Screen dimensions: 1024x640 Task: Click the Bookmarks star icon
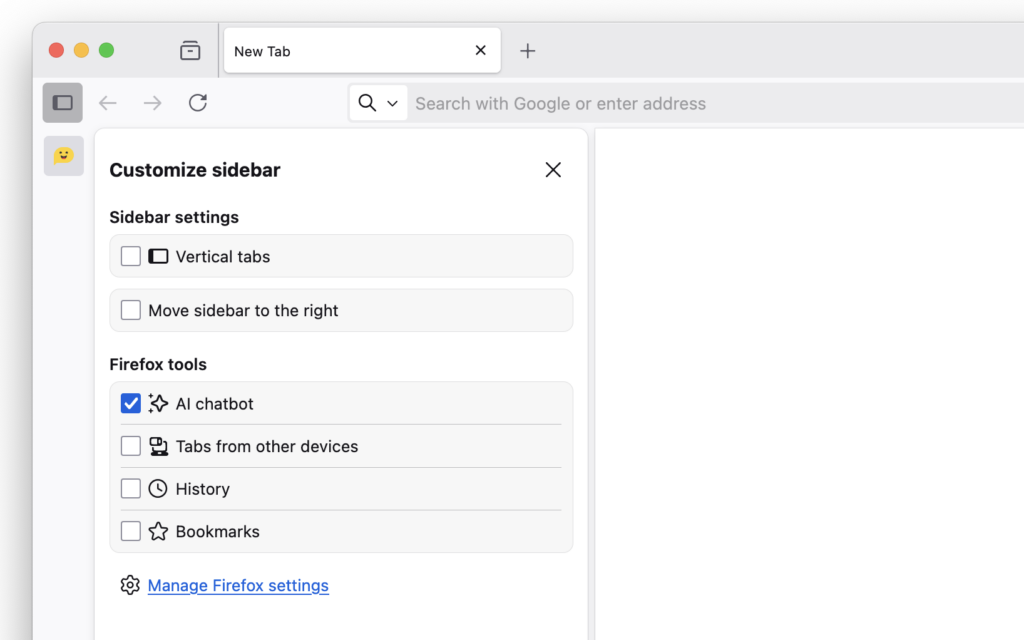coord(158,531)
